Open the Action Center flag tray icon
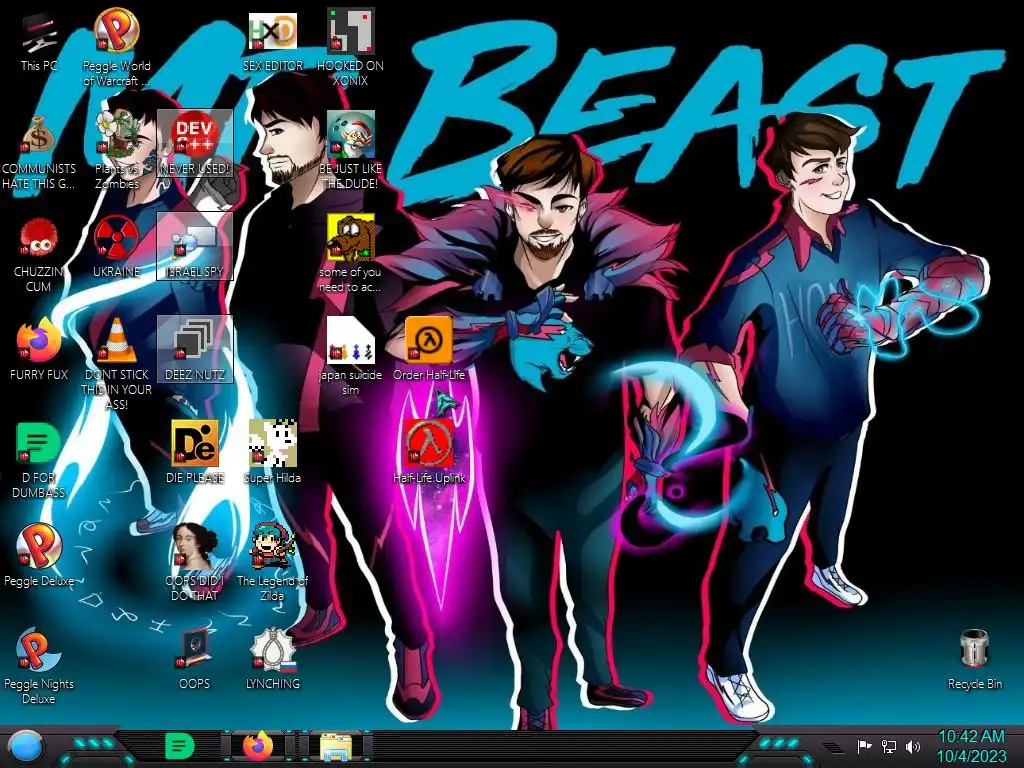 pyautogui.click(x=865, y=746)
